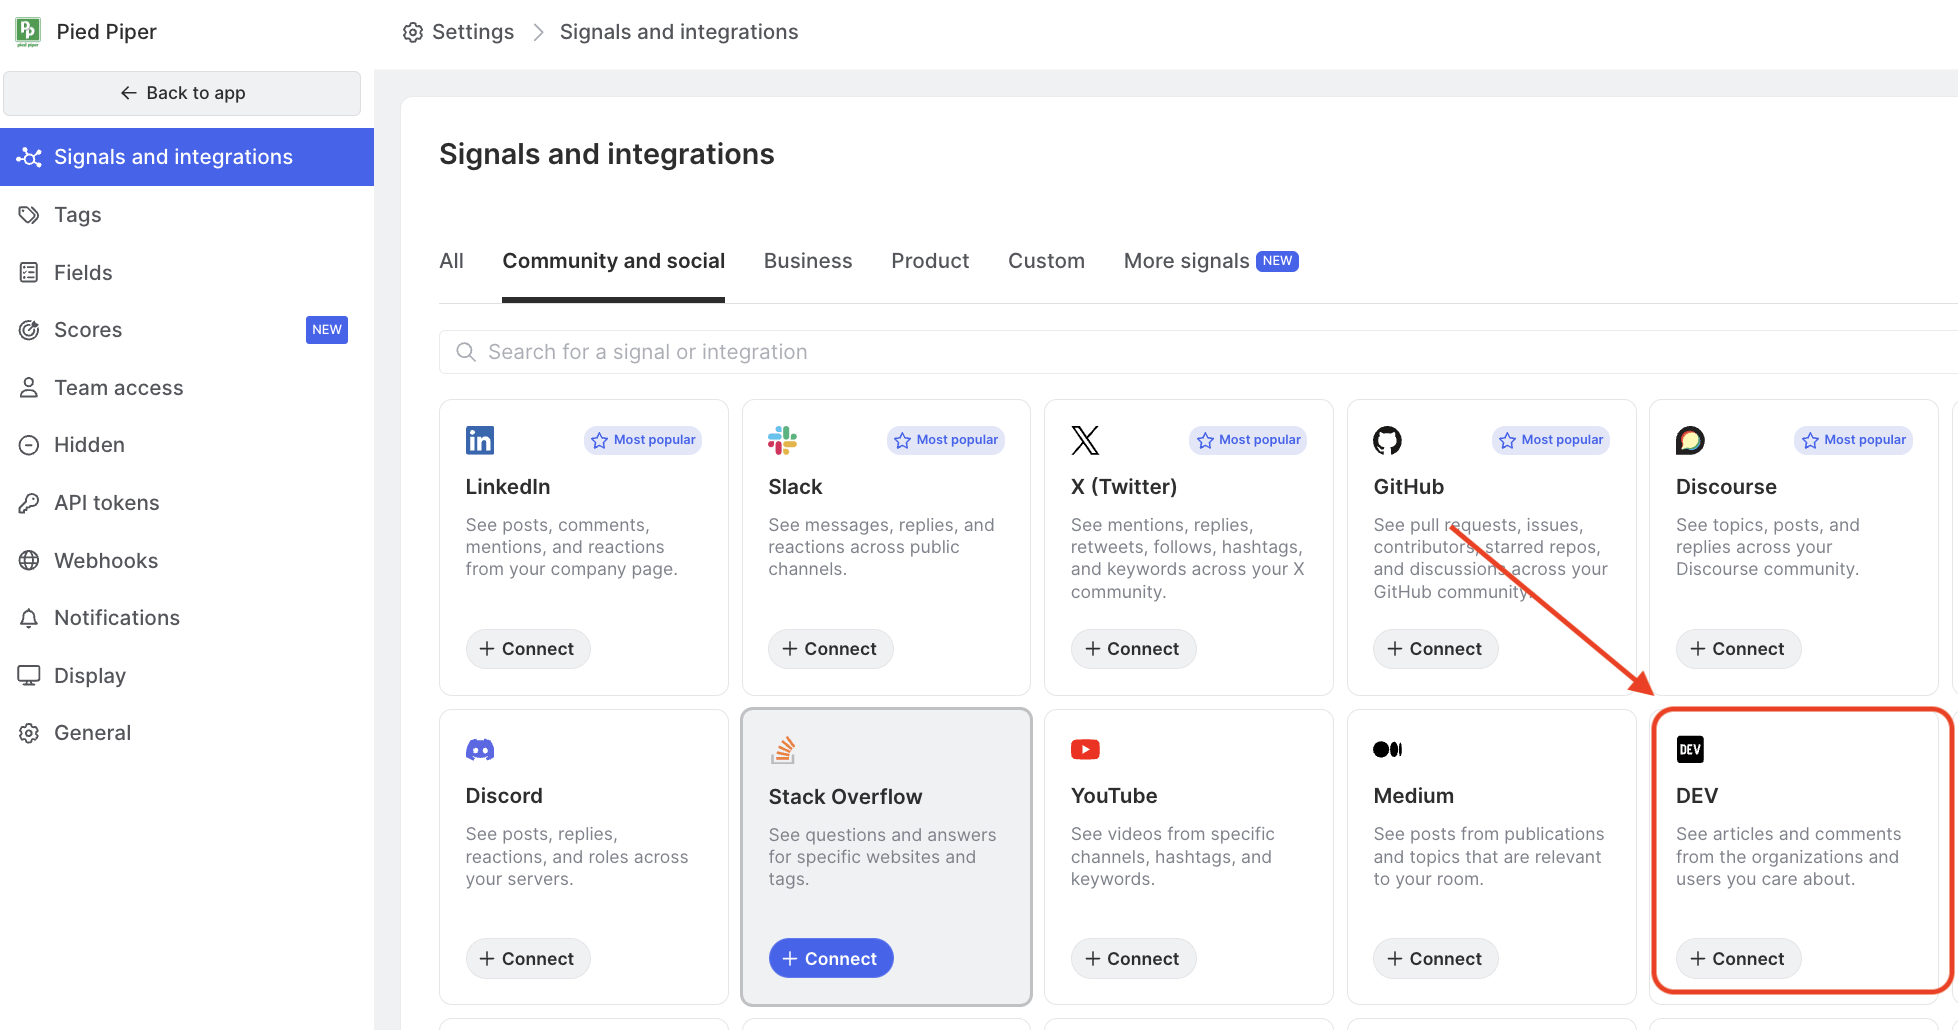Click the Medium logo icon
This screenshot has width=1958, height=1030.
coord(1387,749)
